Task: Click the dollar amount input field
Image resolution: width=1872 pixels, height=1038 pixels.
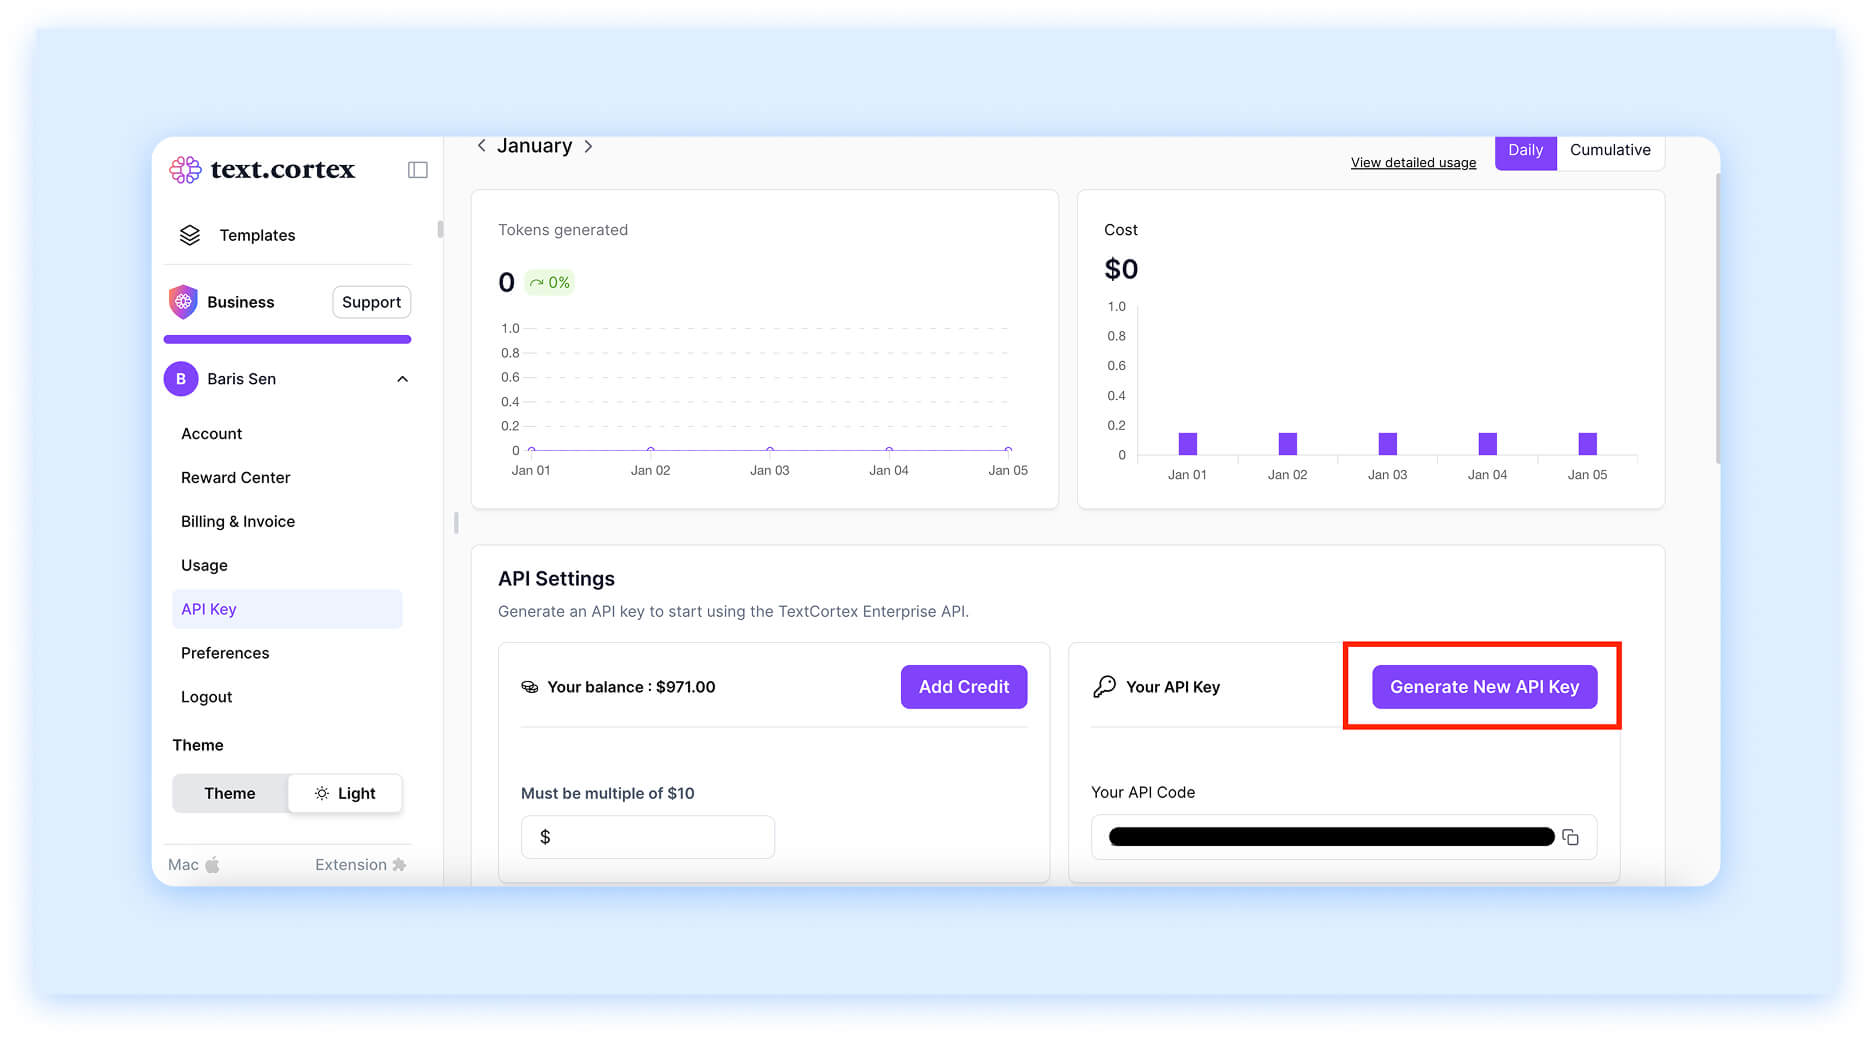Action: pos(647,837)
